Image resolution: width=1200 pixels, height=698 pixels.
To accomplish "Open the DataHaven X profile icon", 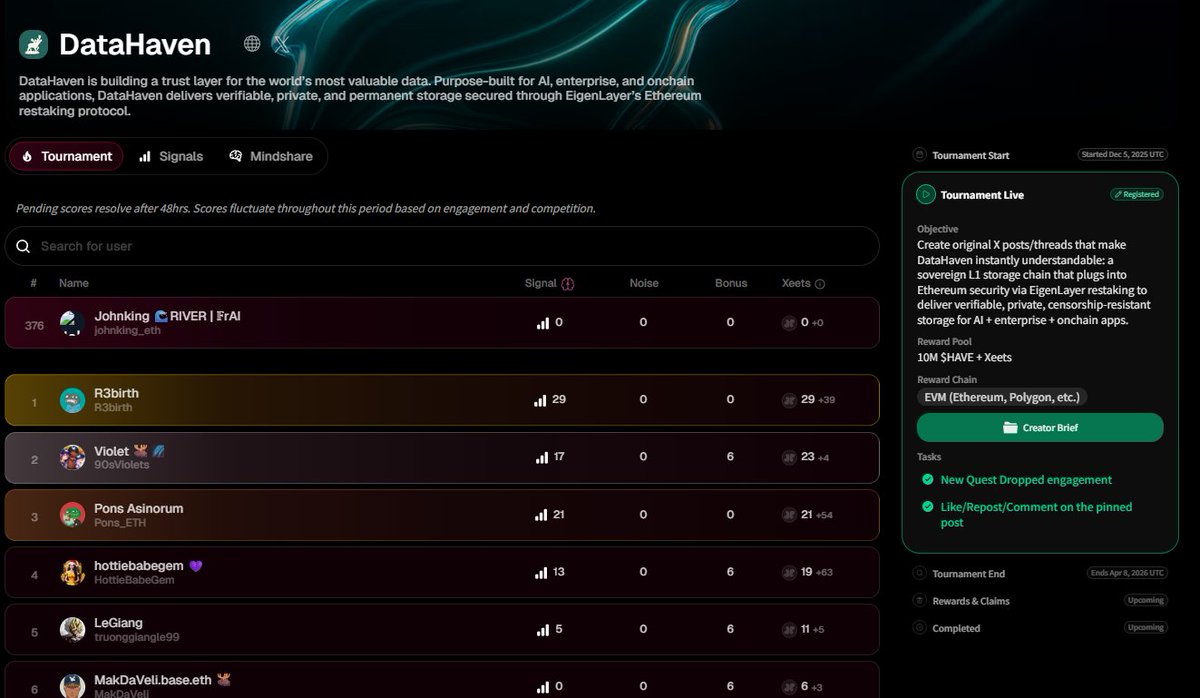I will tap(282, 44).
